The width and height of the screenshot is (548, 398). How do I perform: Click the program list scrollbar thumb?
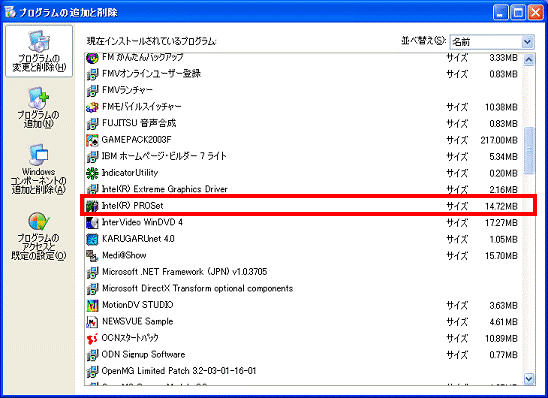(529, 150)
